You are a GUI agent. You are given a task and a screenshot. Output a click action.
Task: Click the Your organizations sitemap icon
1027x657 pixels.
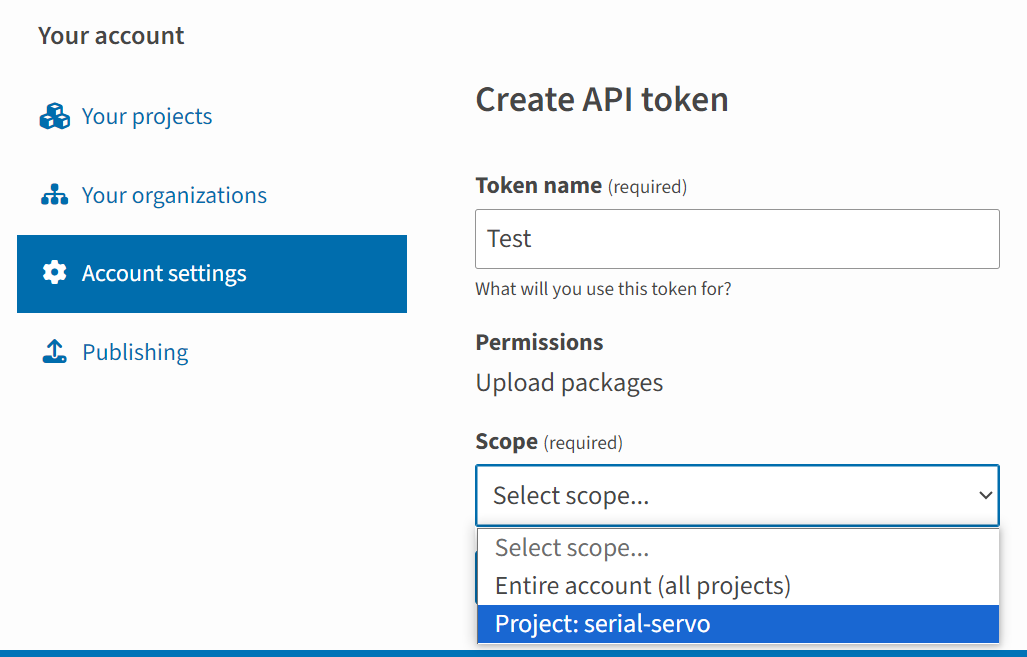[54, 195]
